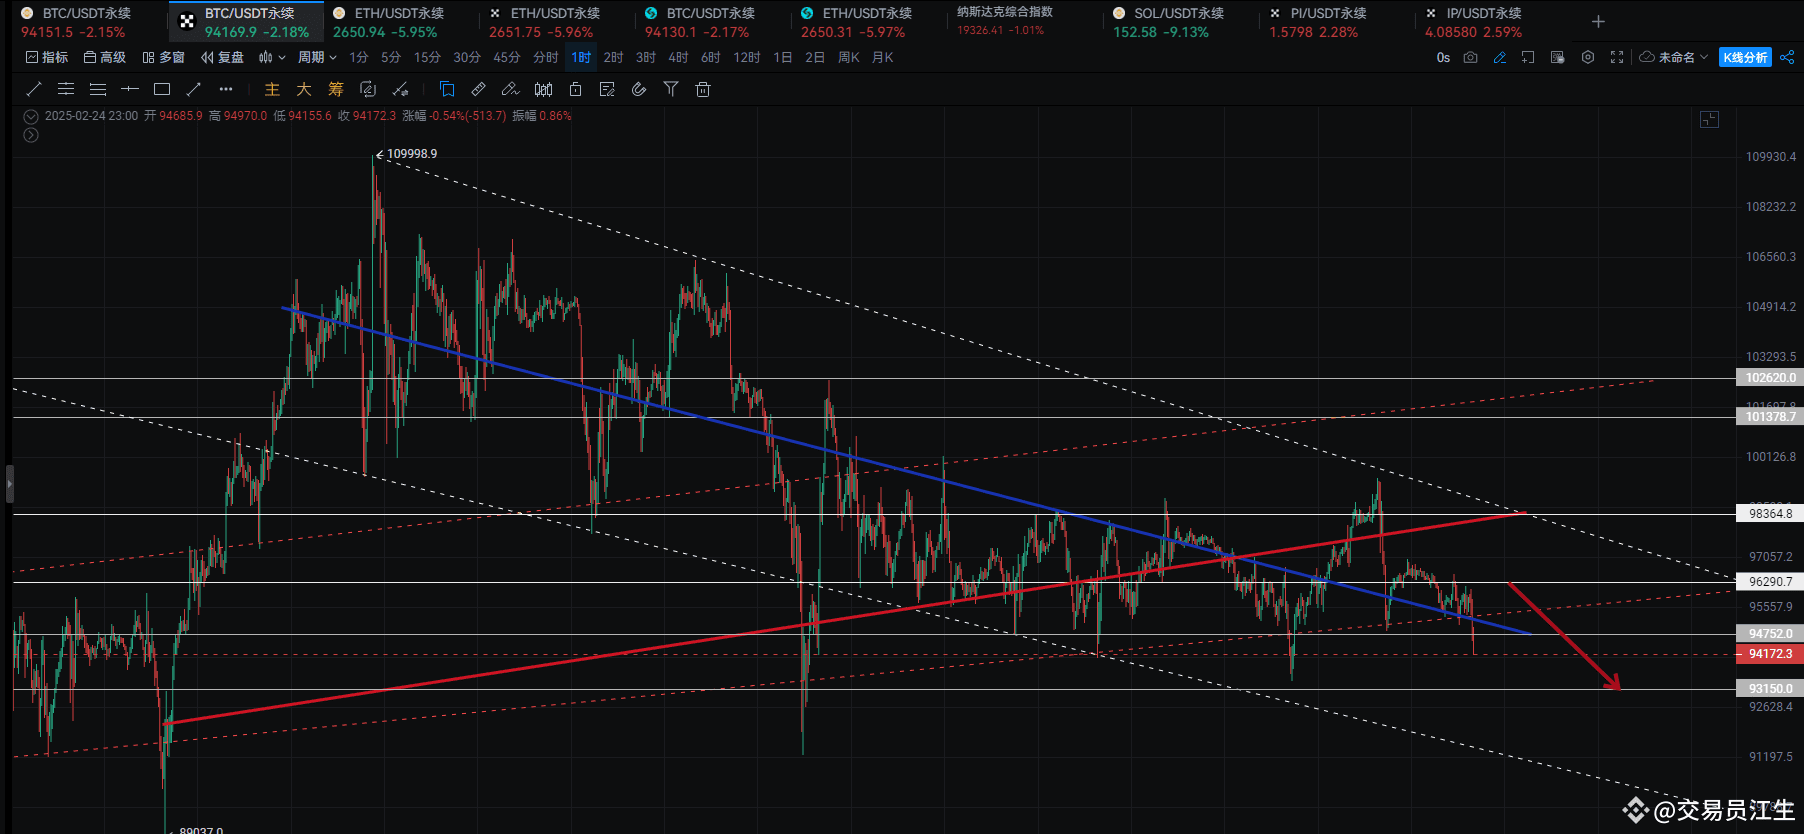1804x834 pixels.
Task: Enter fullscreen chart mode
Action: [x=1616, y=57]
